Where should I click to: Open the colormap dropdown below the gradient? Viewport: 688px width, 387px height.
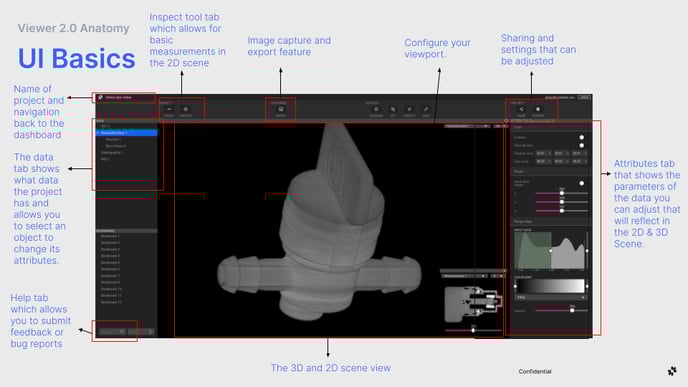[551, 297]
